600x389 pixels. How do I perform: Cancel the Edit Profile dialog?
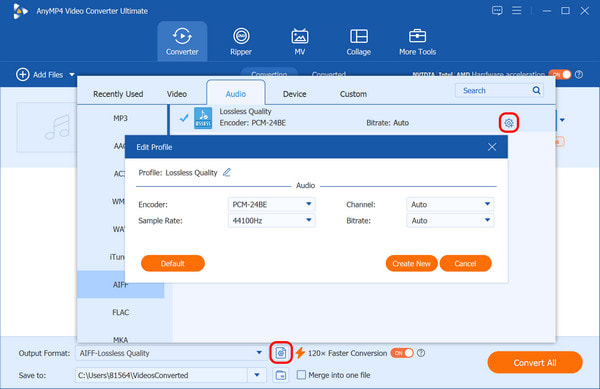click(x=465, y=263)
